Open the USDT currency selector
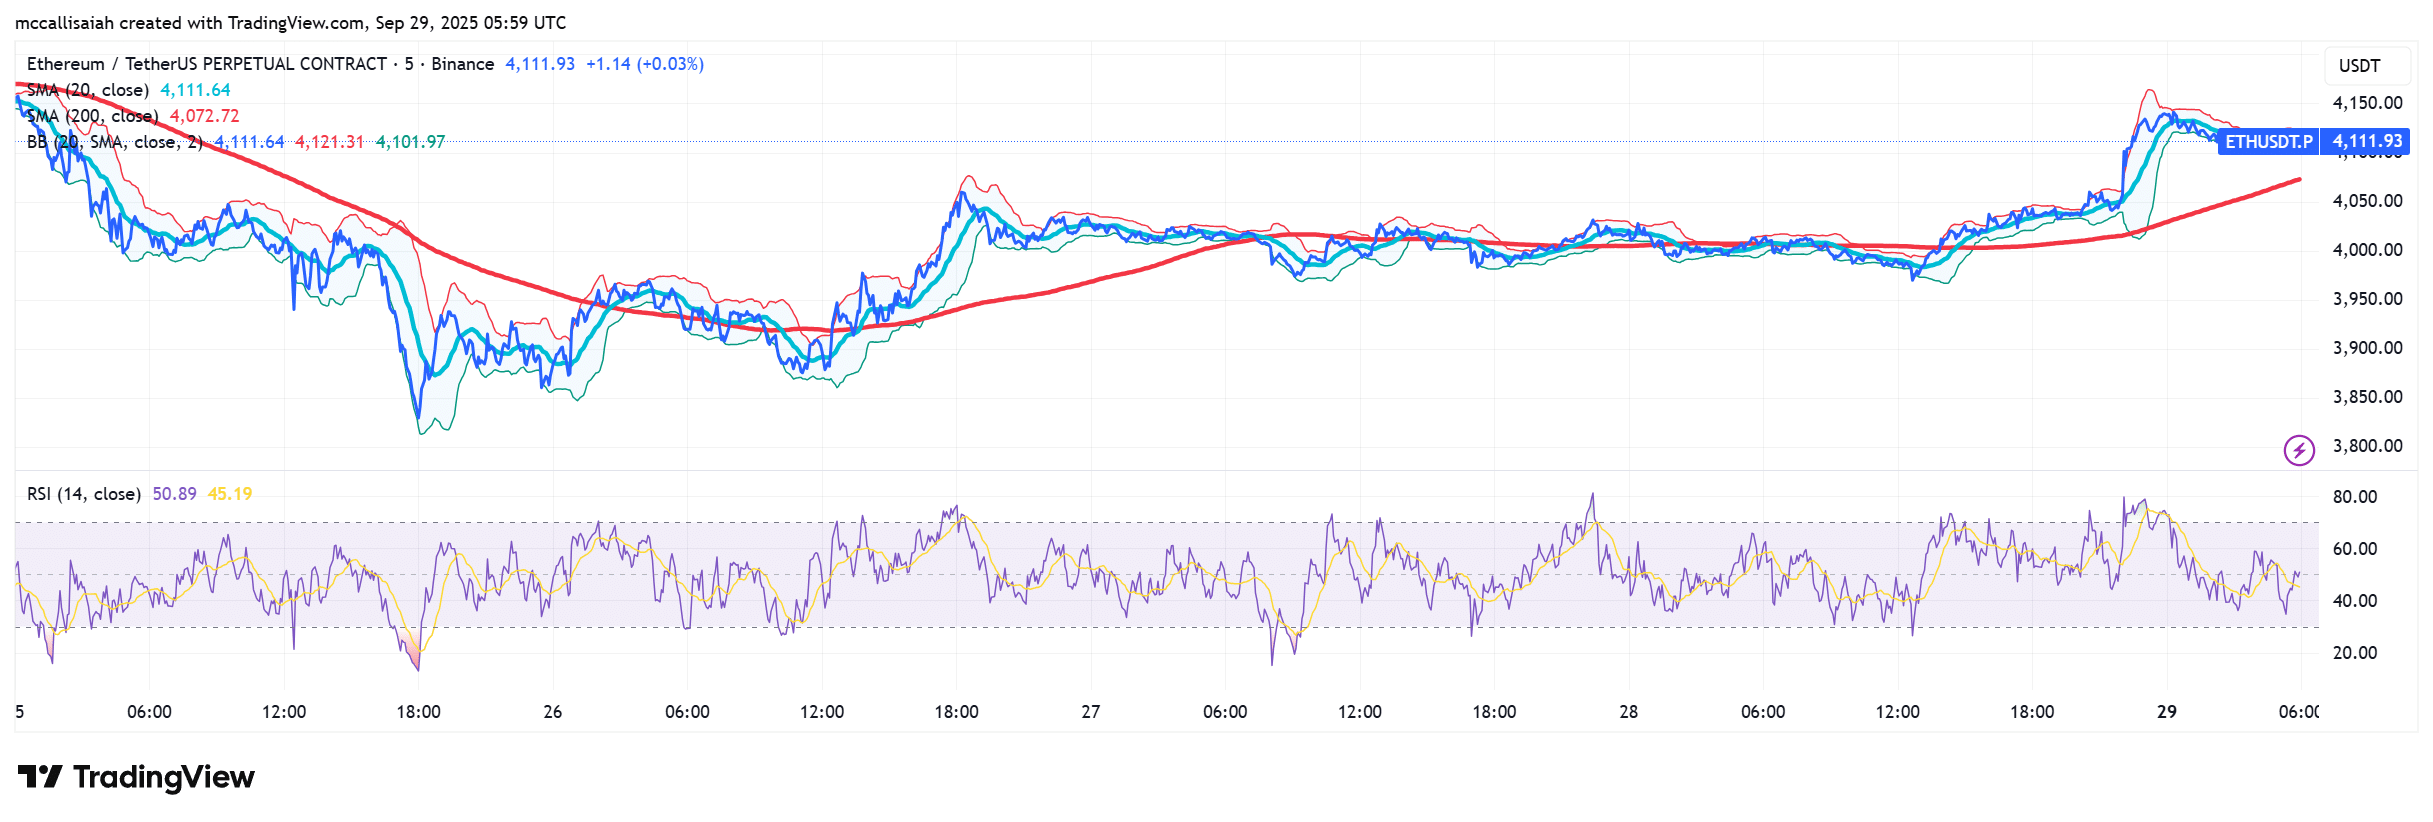 point(2359,66)
